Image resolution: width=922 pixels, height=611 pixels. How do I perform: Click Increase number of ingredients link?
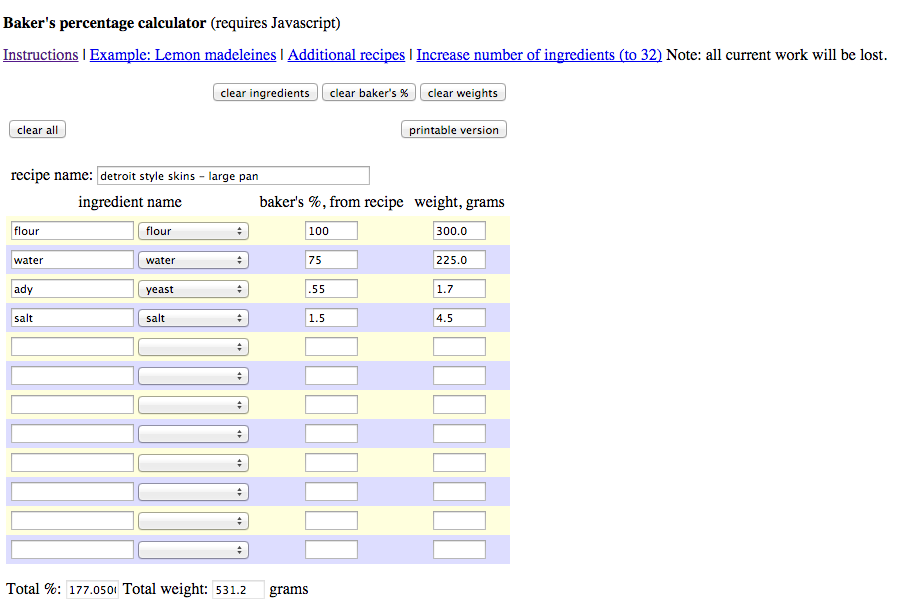coord(539,55)
